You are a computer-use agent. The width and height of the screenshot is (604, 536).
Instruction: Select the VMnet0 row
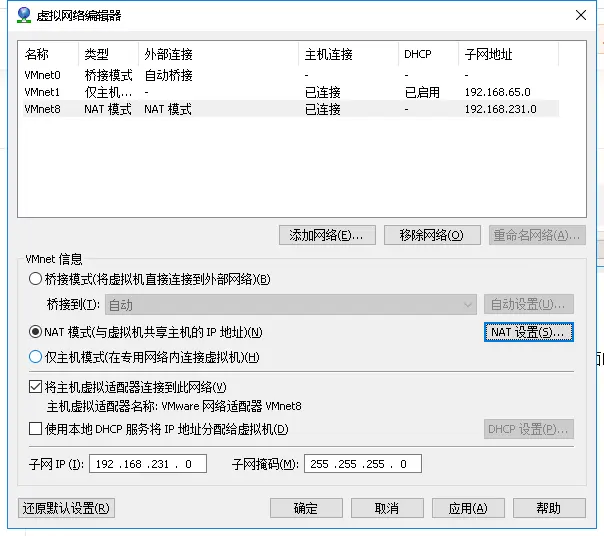coord(291,75)
